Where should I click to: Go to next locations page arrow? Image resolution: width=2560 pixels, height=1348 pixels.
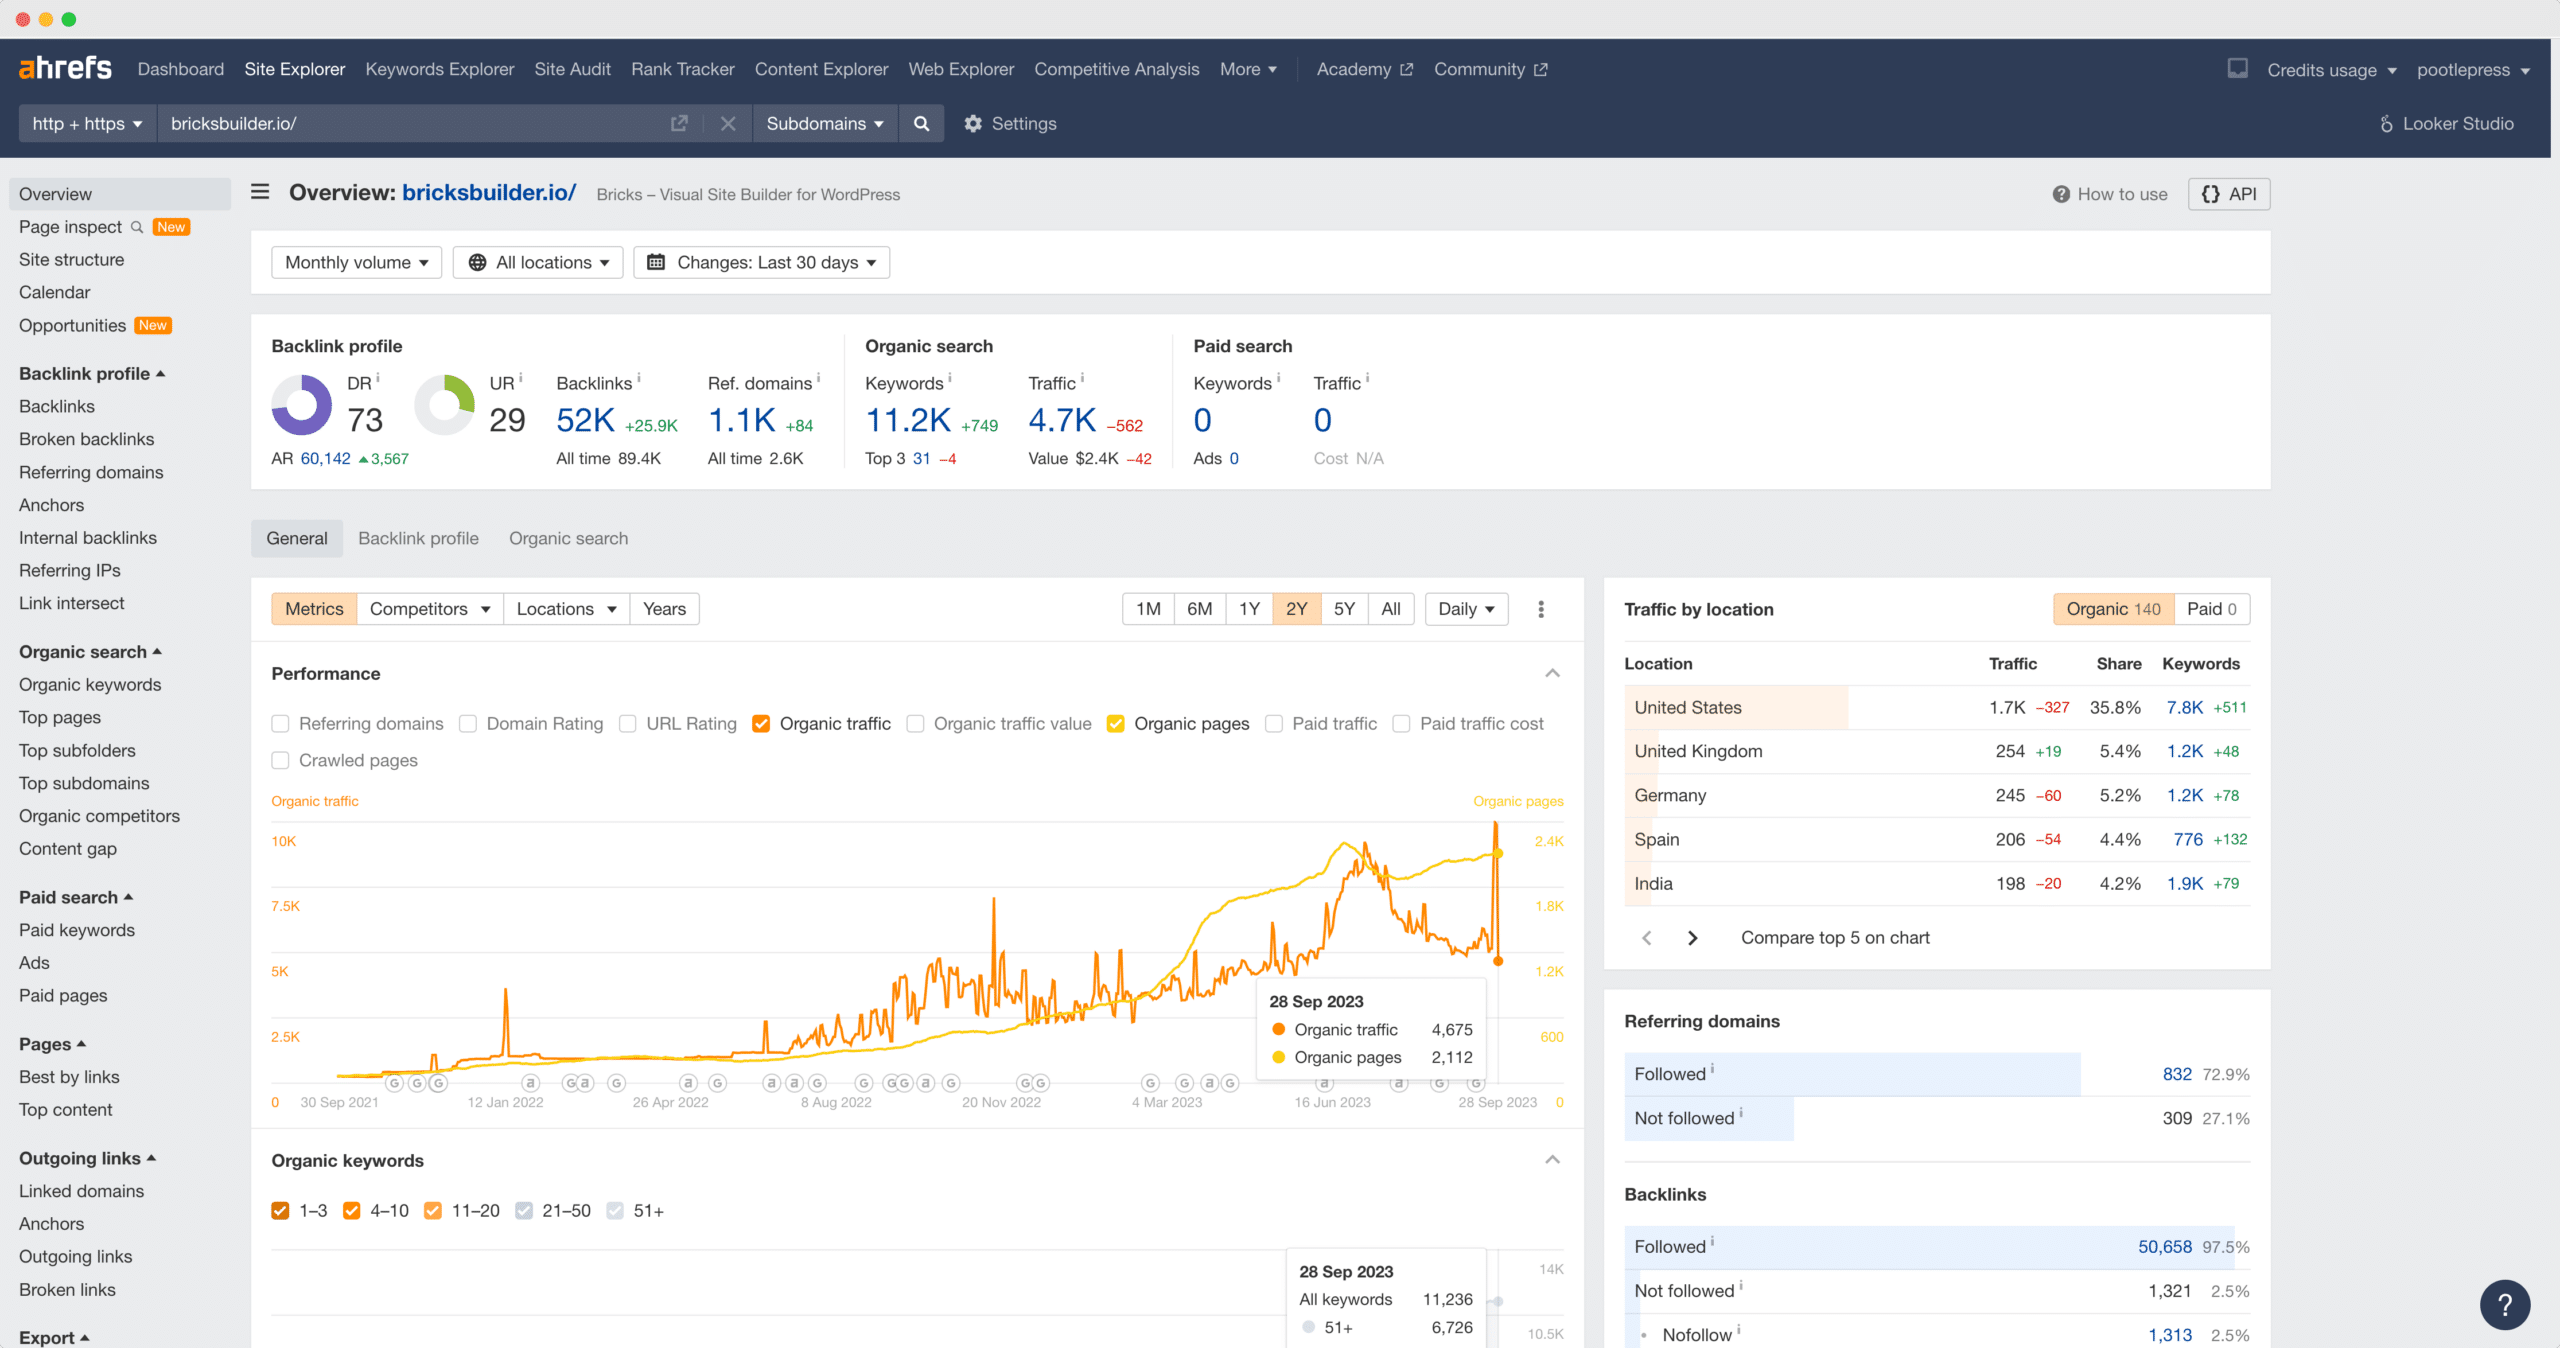pyautogui.click(x=1692, y=937)
